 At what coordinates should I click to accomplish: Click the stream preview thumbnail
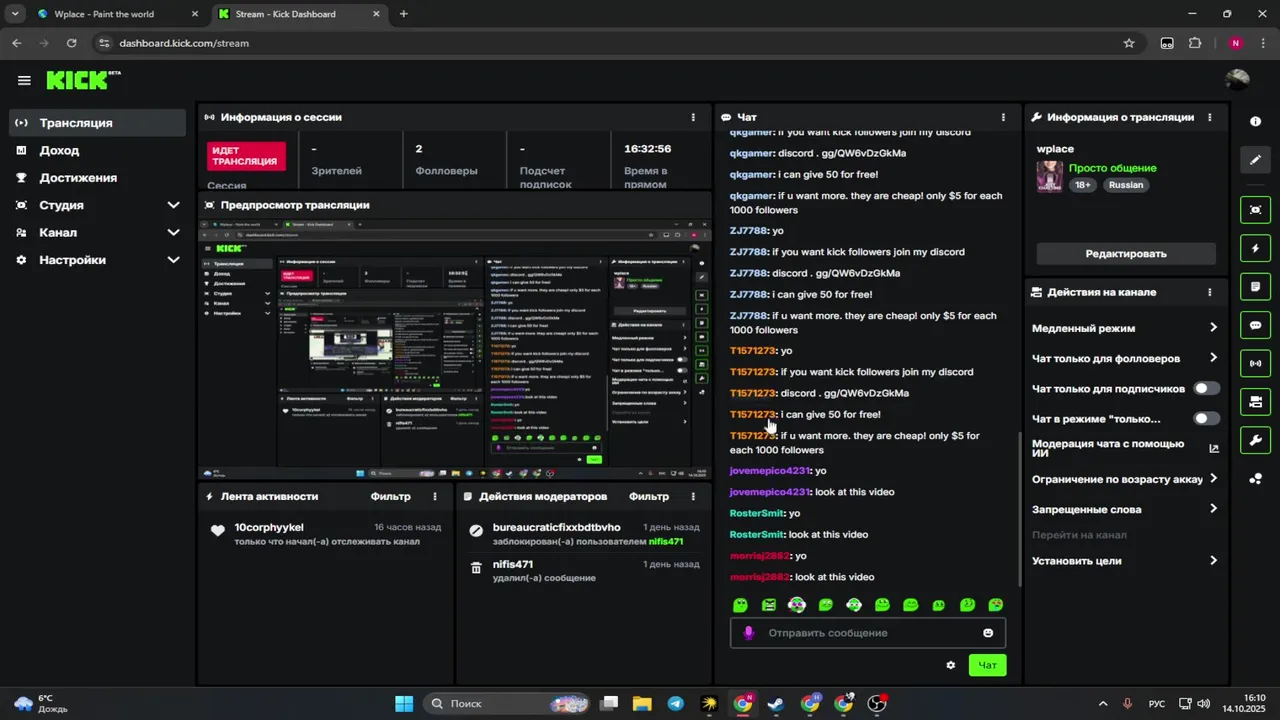(454, 351)
